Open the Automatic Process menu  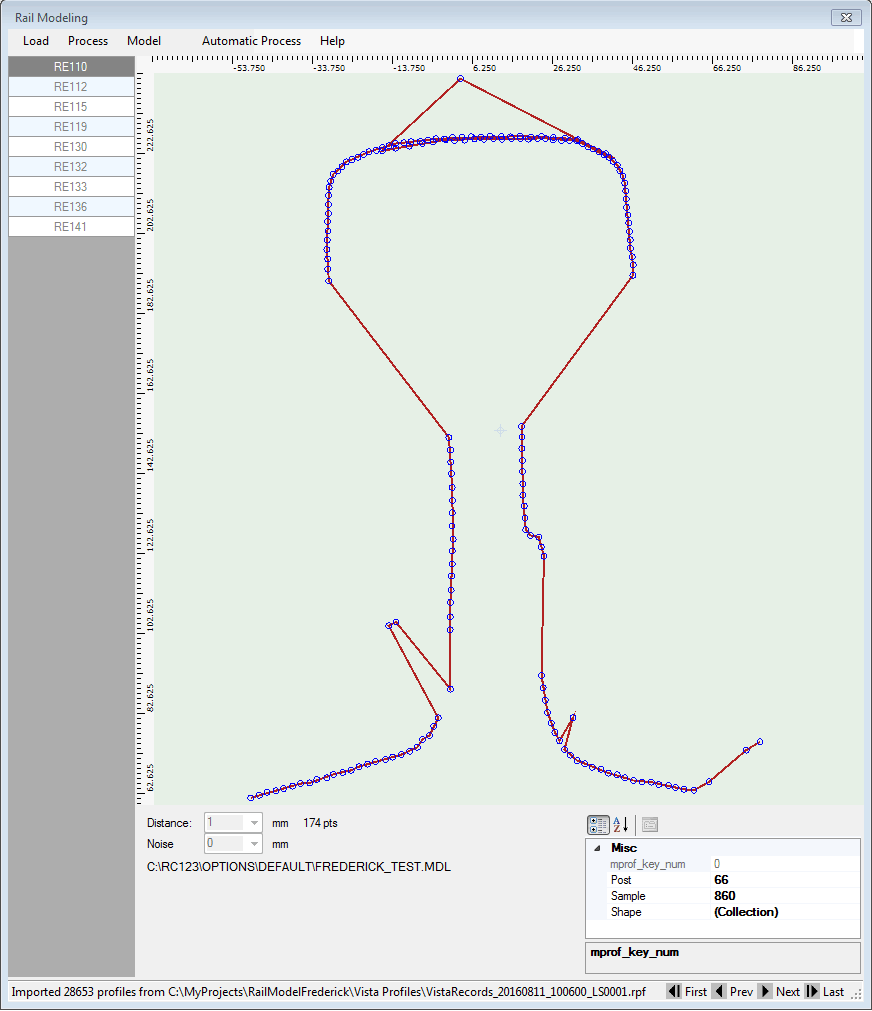tap(251, 41)
